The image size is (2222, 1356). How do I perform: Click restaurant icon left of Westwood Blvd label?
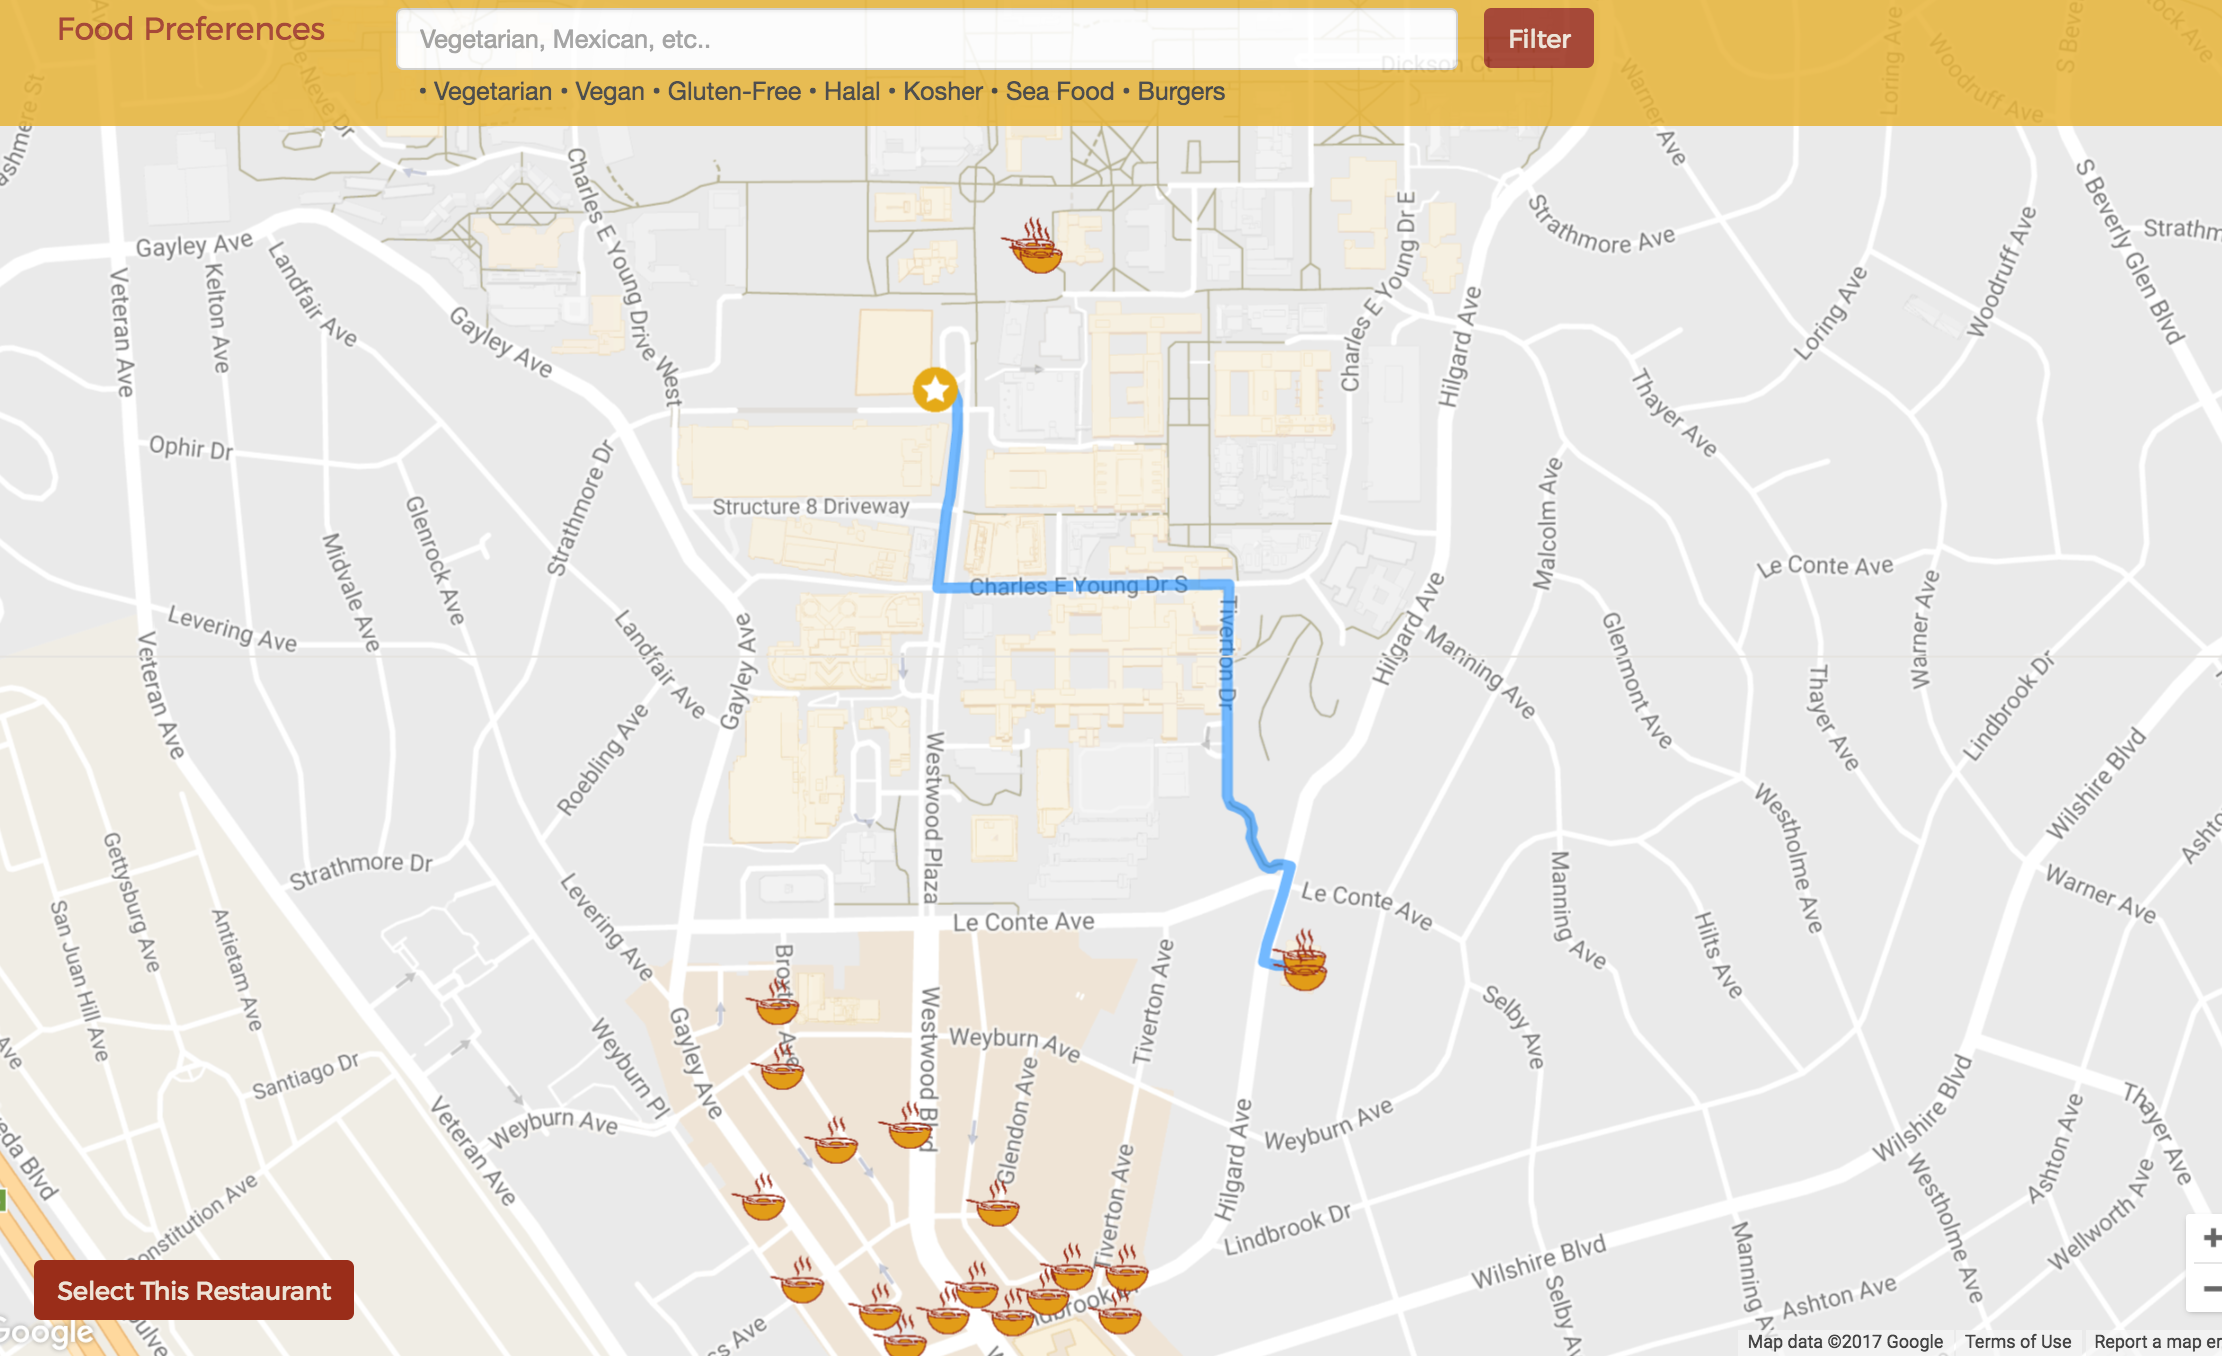point(909,1128)
